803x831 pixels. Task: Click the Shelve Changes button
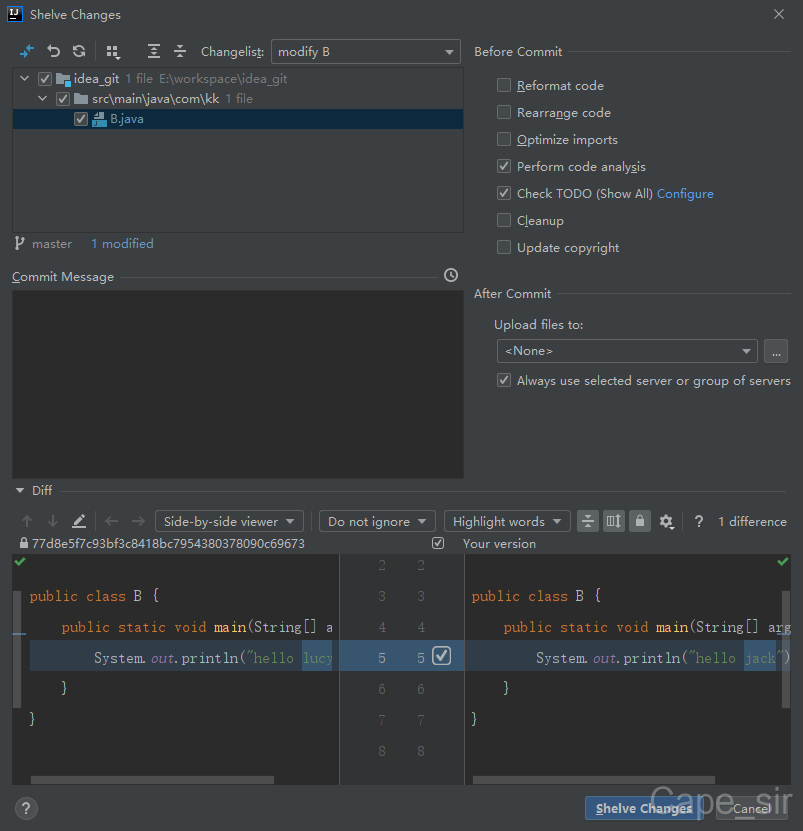pyautogui.click(x=643, y=808)
